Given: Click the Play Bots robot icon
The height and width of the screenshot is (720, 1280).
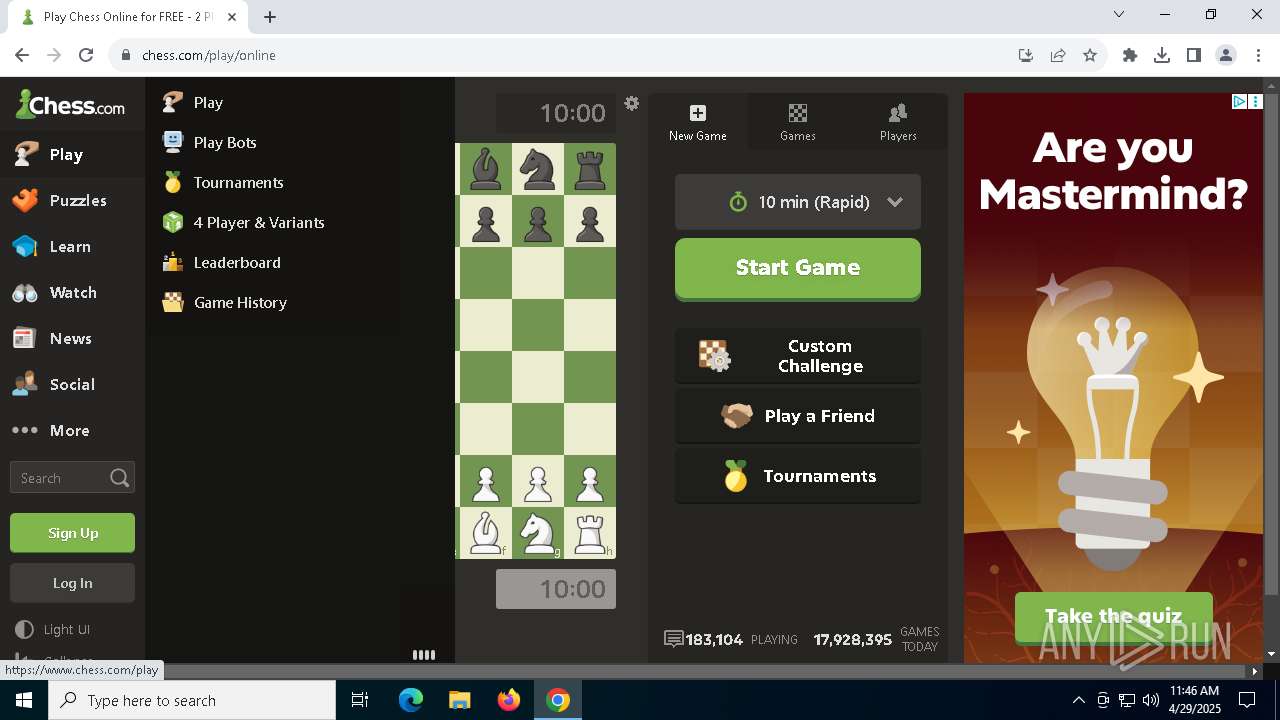Looking at the screenshot, I should click(x=173, y=142).
